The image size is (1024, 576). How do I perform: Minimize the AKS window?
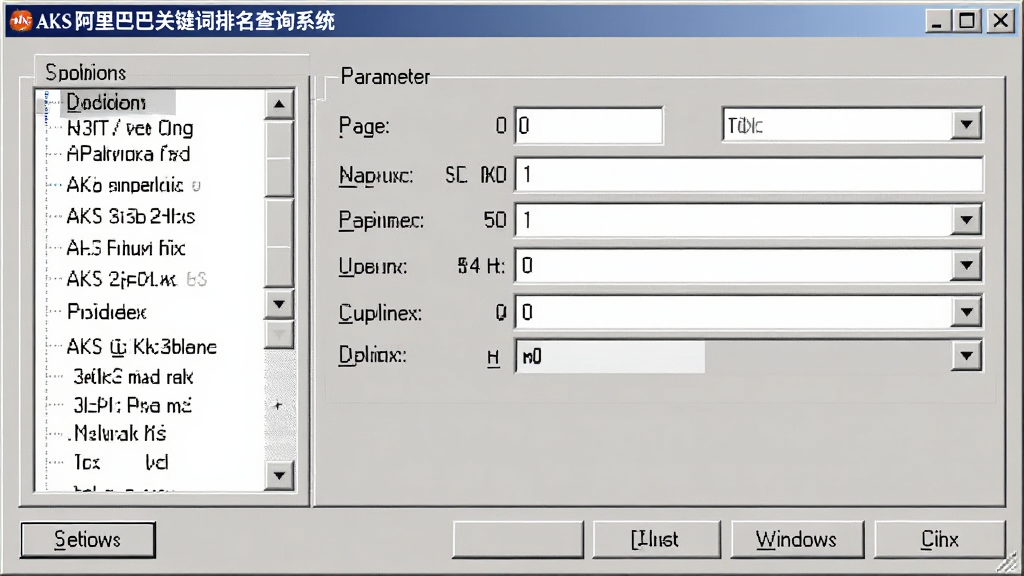(x=937, y=21)
